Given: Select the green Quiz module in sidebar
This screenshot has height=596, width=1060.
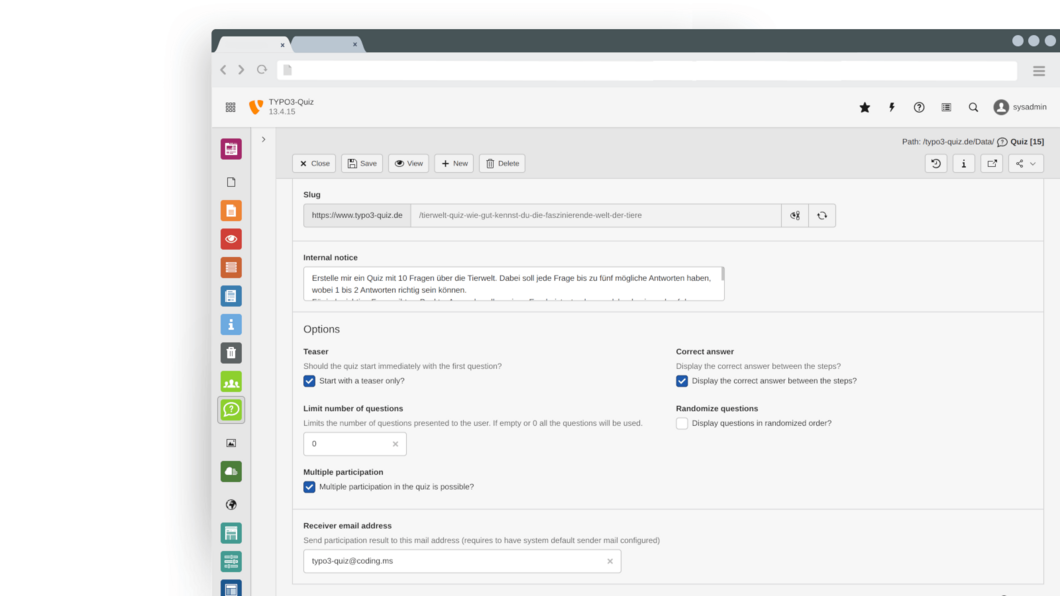Looking at the screenshot, I should click(x=231, y=410).
